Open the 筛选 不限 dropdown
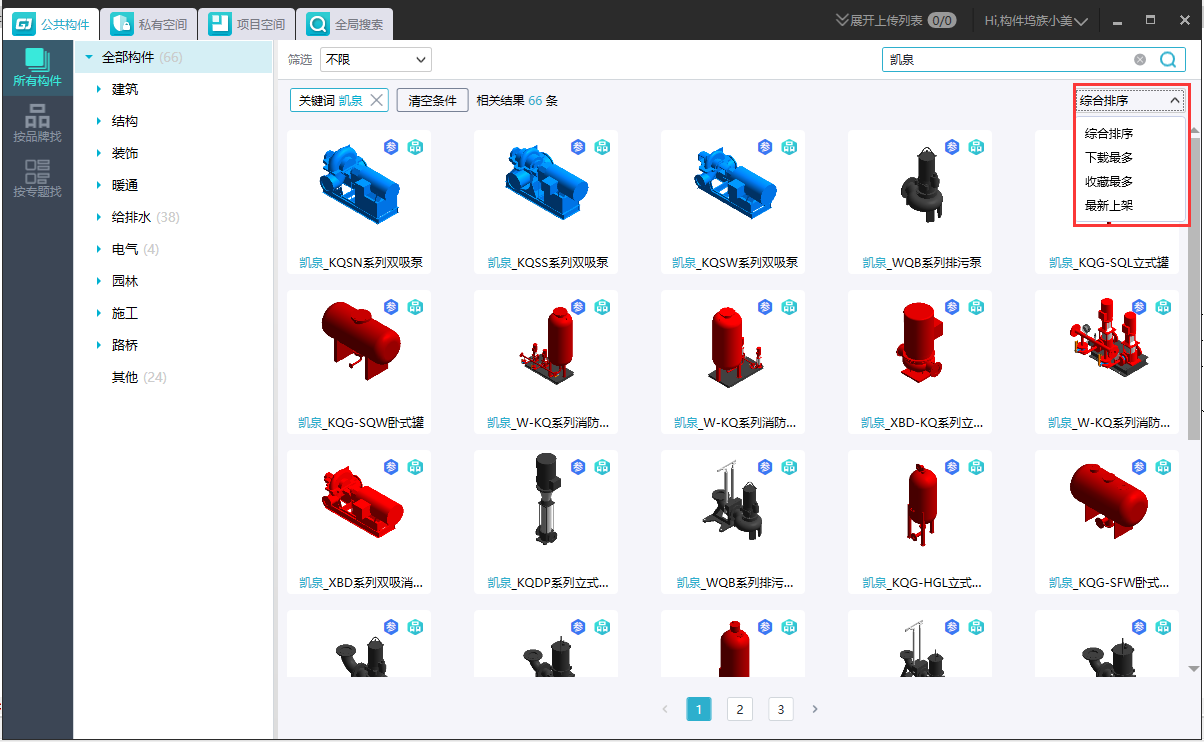The width and height of the screenshot is (1204, 742). (375, 60)
